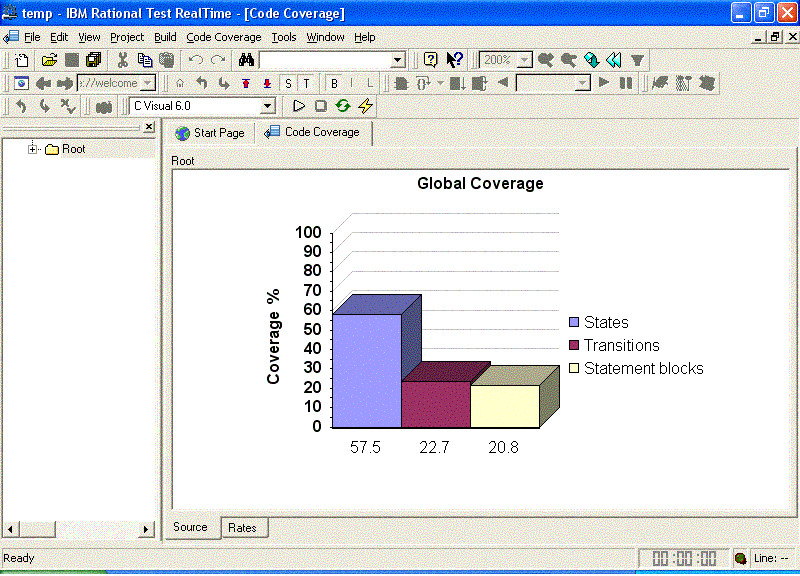Toggle the I coverage type button
The image size is (800, 576).
pos(352,84)
